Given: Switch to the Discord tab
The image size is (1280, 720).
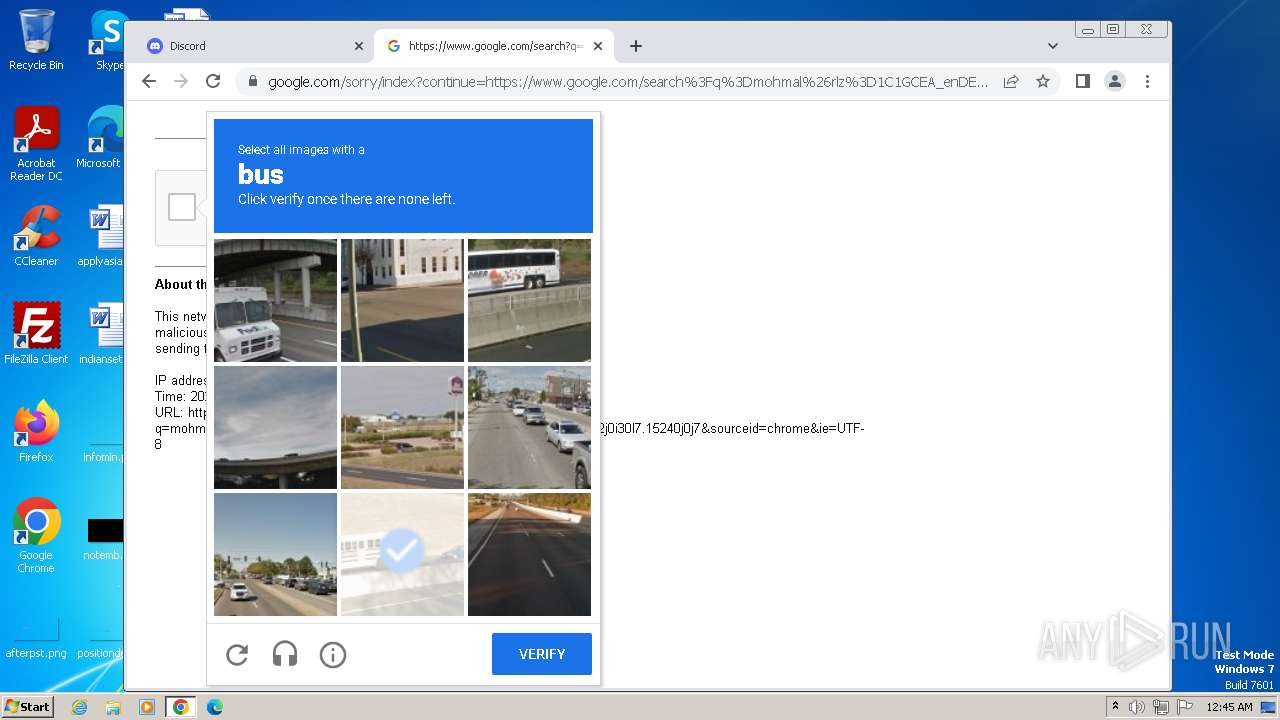Looking at the screenshot, I should click(x=254, y=46).
